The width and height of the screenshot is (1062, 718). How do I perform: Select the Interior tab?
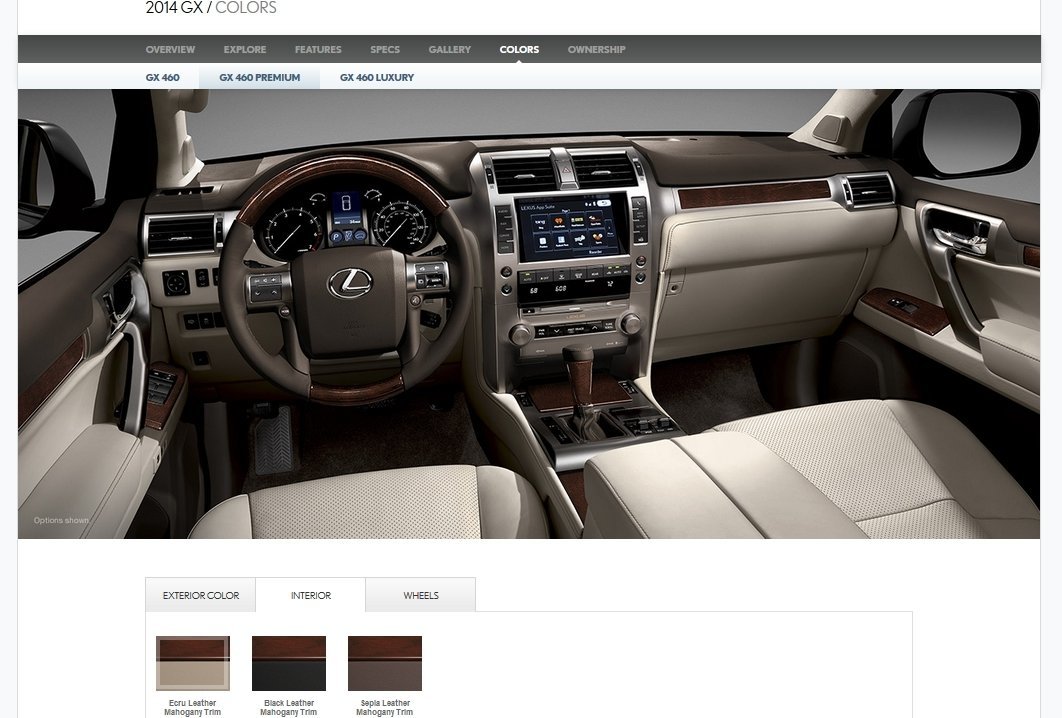click(x=311, y=595)
